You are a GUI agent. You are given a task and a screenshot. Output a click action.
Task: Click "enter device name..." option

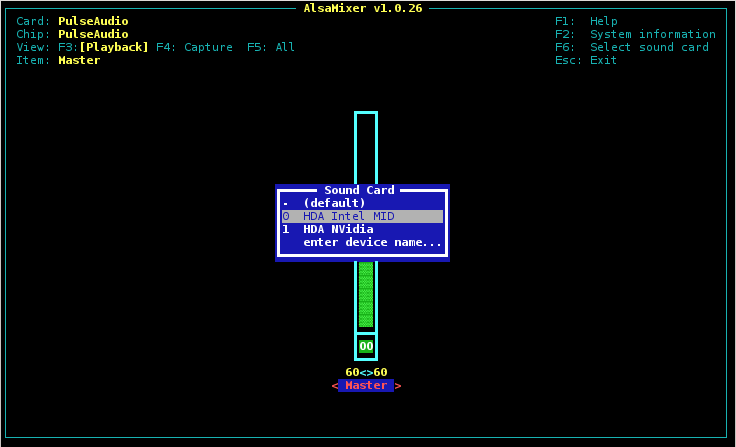tap(372, 242)
